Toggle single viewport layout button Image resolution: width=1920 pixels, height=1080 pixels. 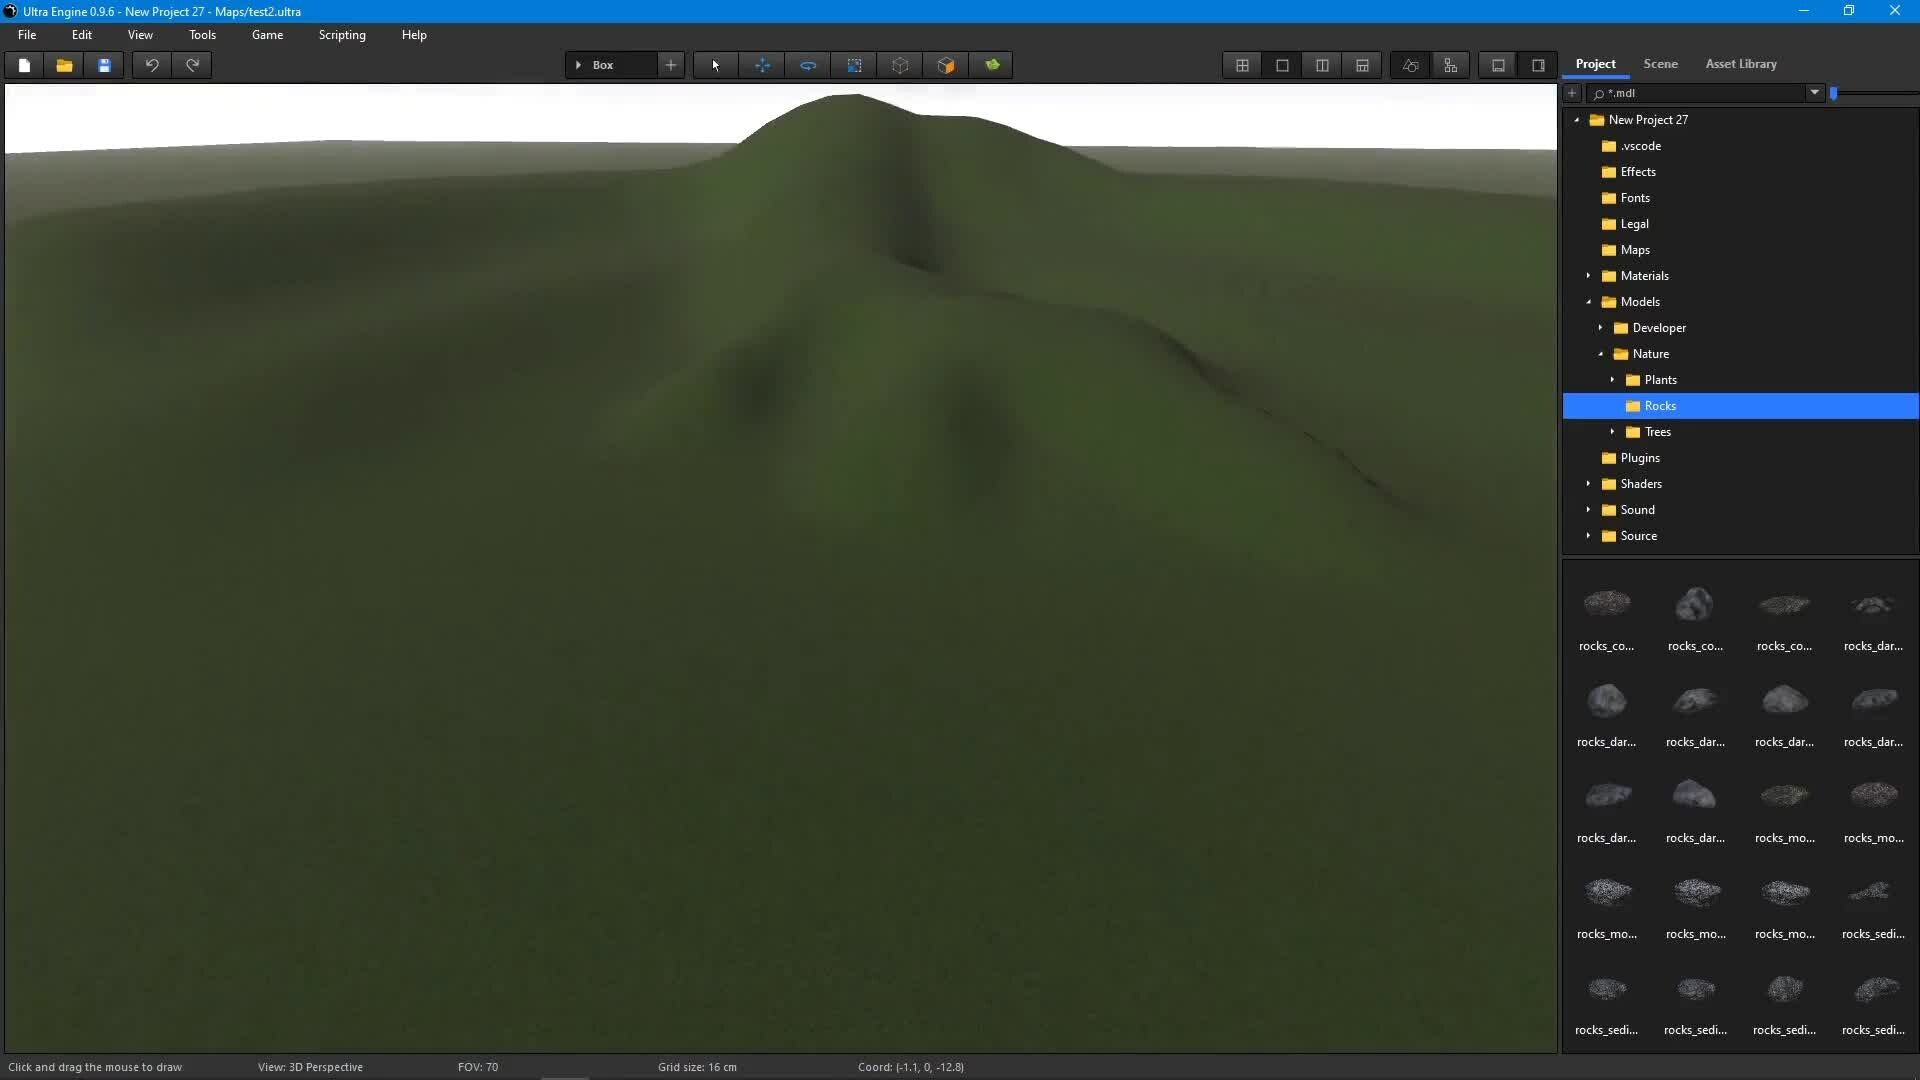pos(1282,65)
